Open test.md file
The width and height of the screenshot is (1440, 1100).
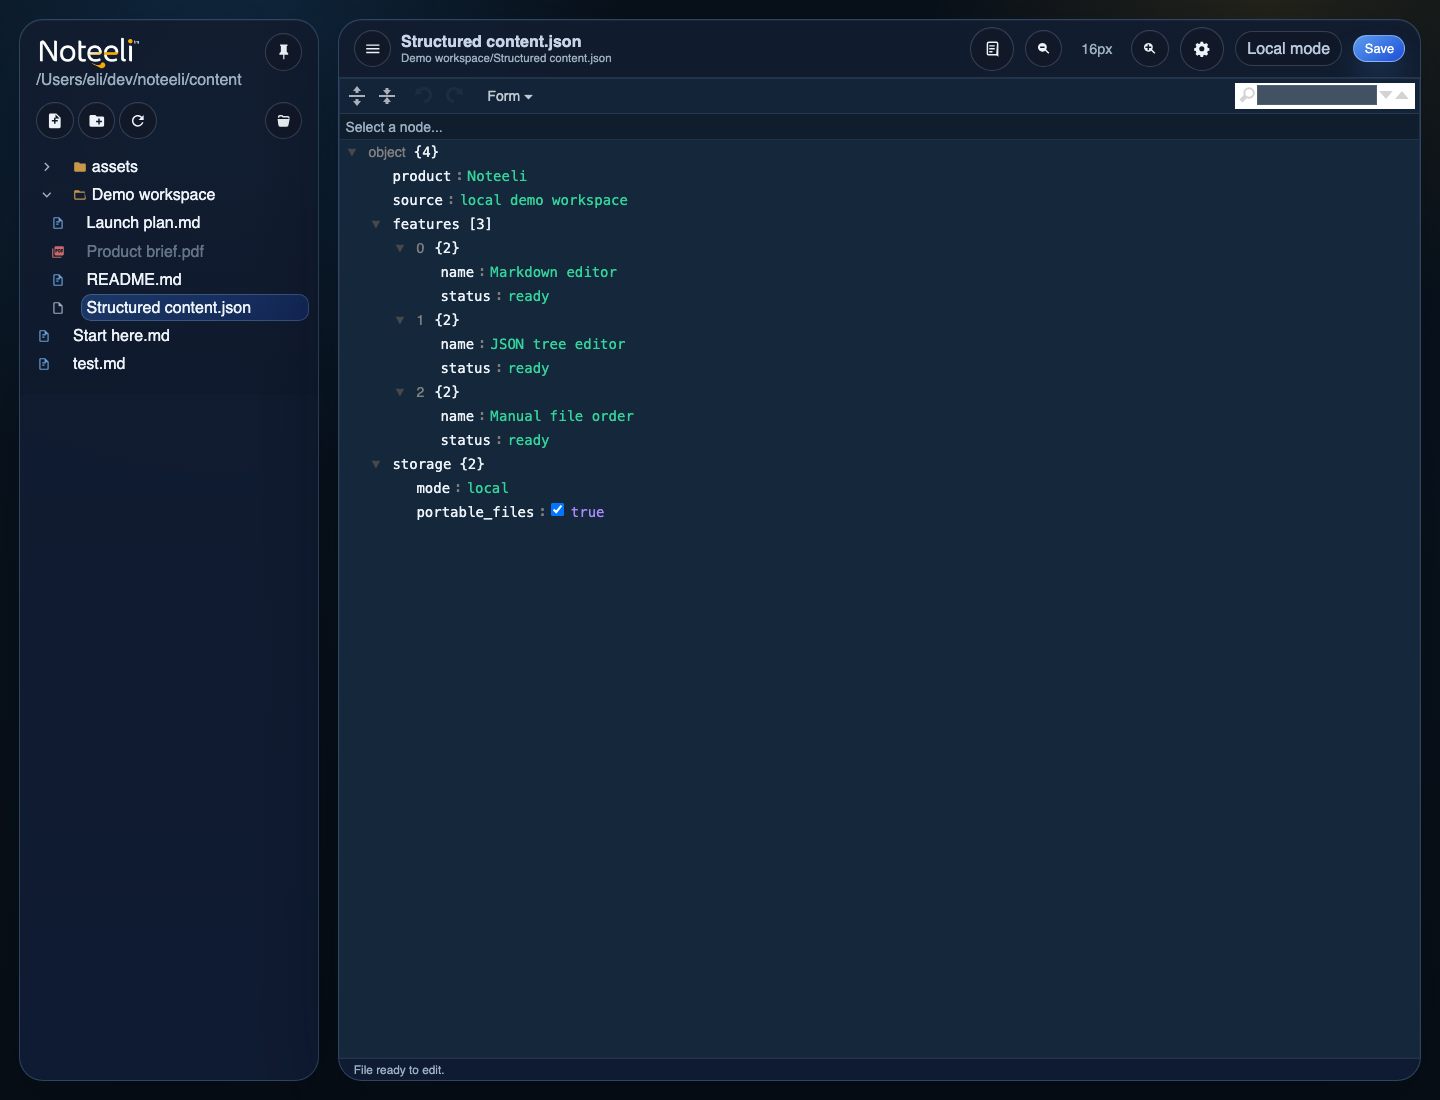pyautogui.click(x=99, y=364)
